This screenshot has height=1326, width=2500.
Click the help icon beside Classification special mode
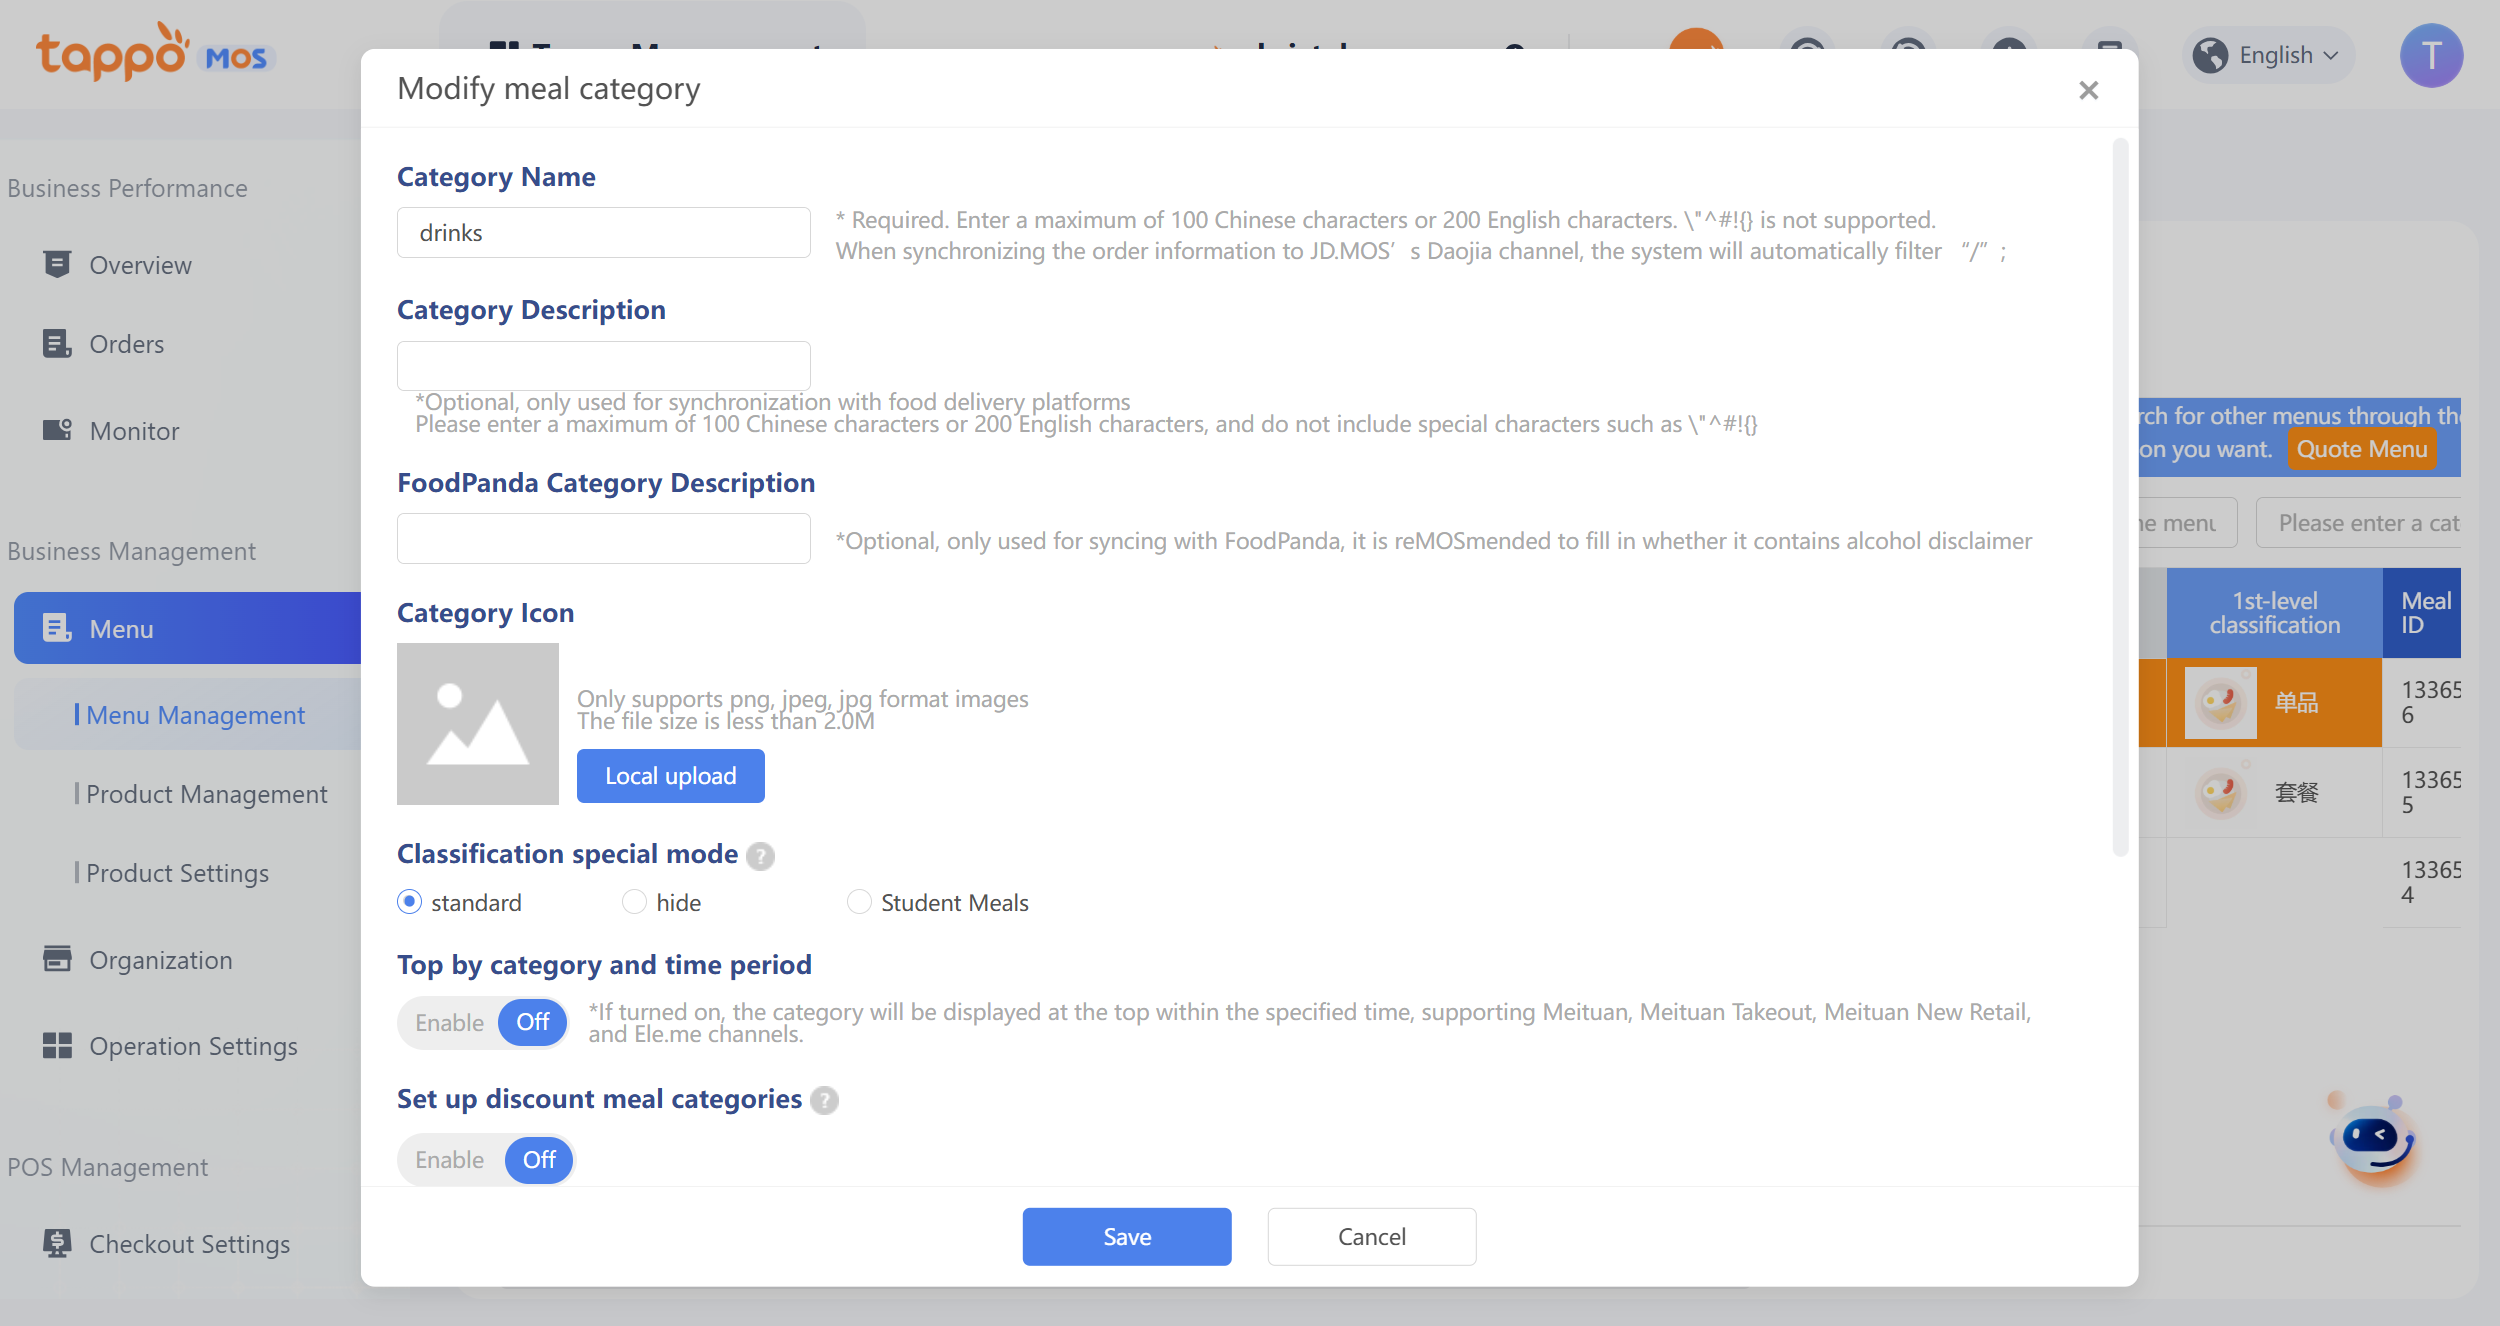click(760, 856)
